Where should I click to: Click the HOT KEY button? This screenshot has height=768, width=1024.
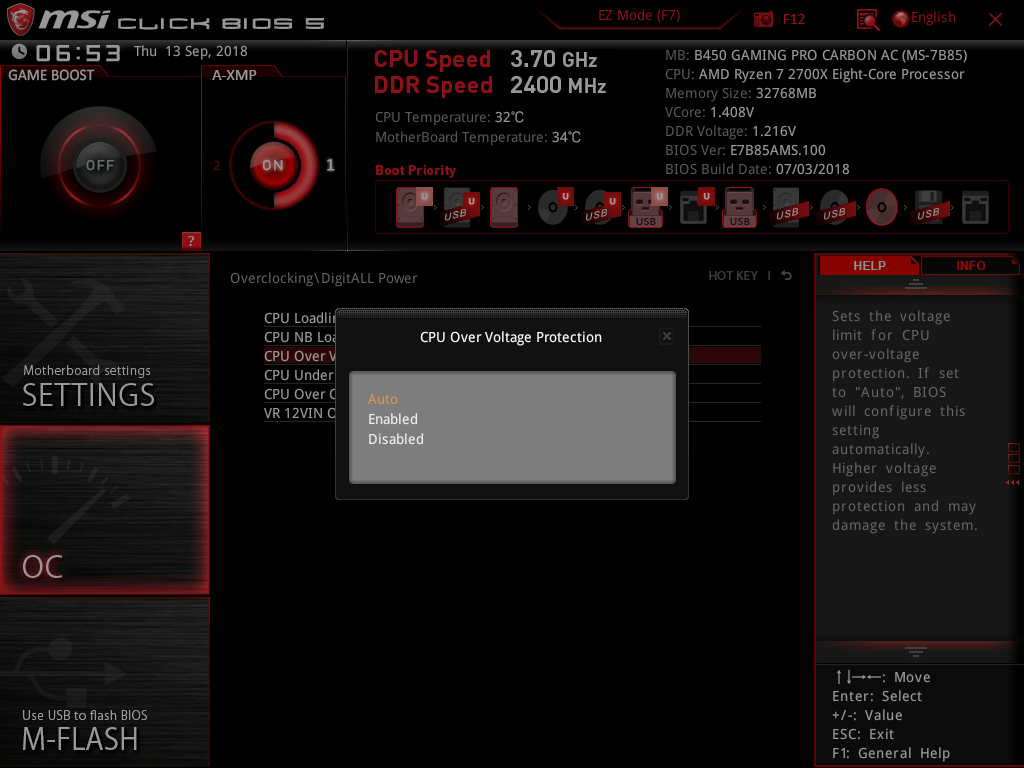[733, 276]
